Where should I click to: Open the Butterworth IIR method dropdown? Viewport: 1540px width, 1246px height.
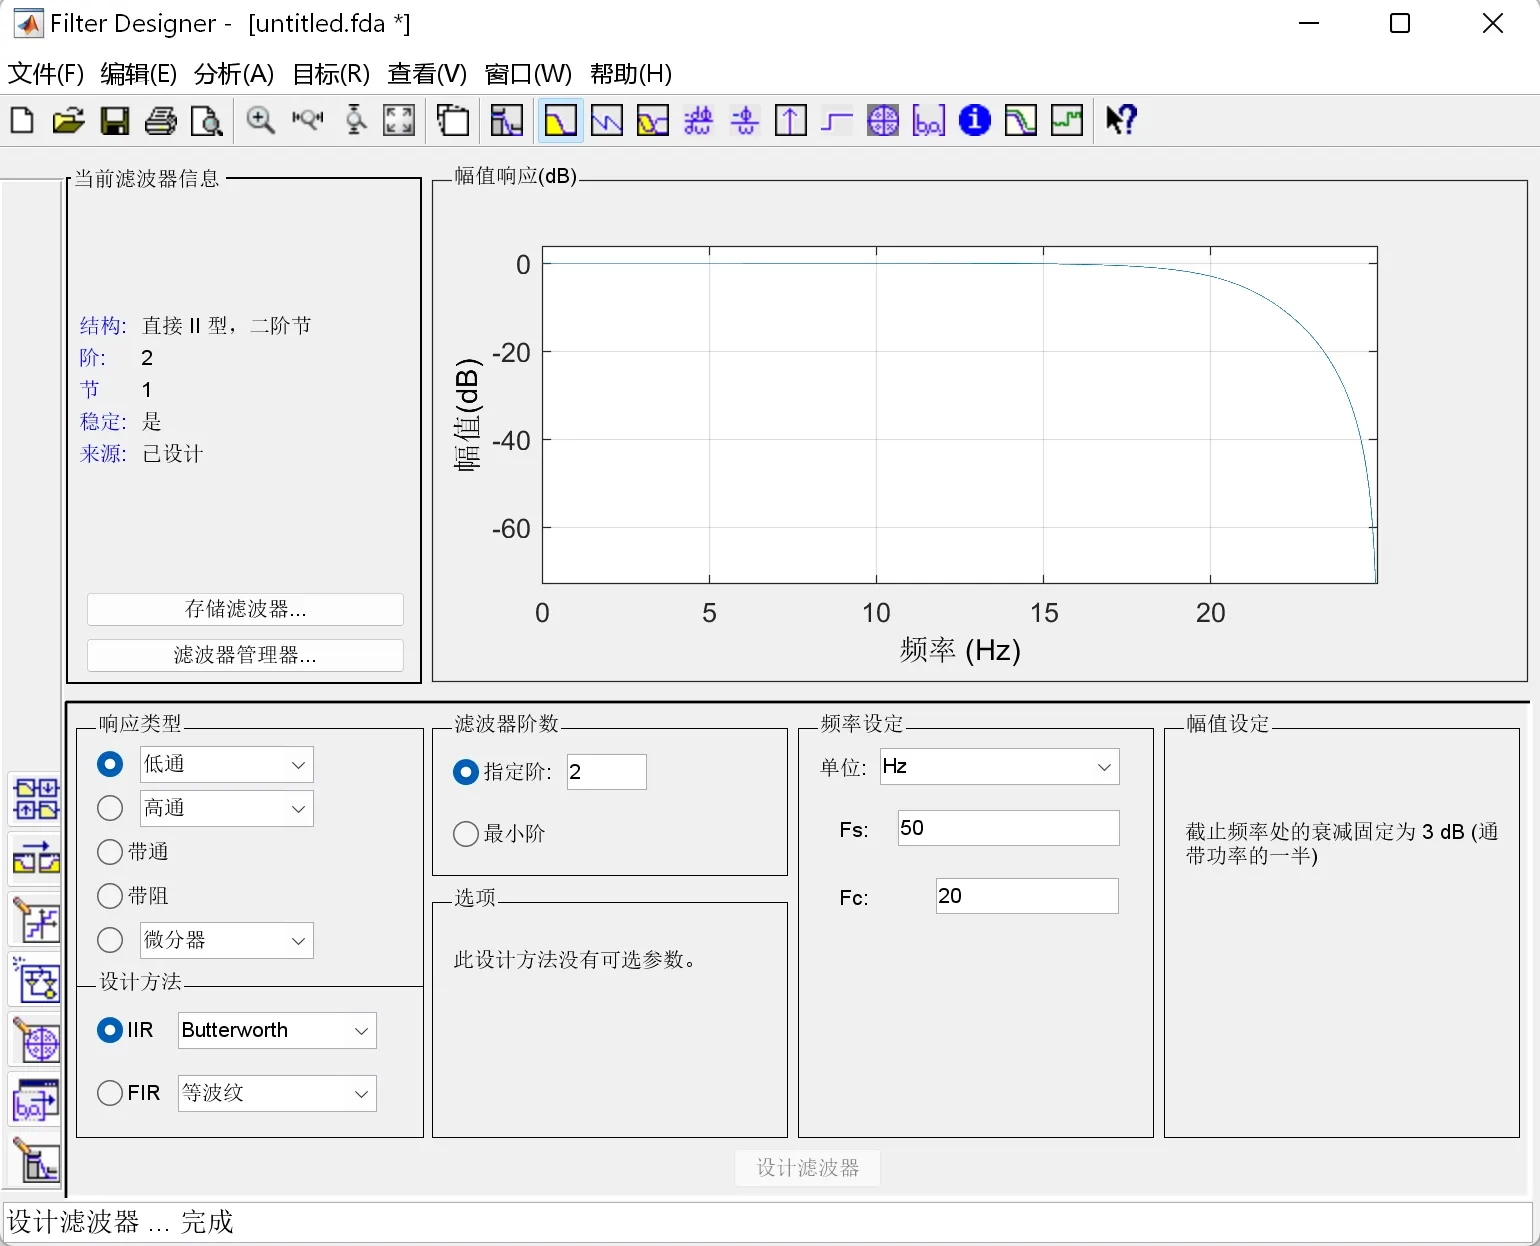tap(277, 1031)
